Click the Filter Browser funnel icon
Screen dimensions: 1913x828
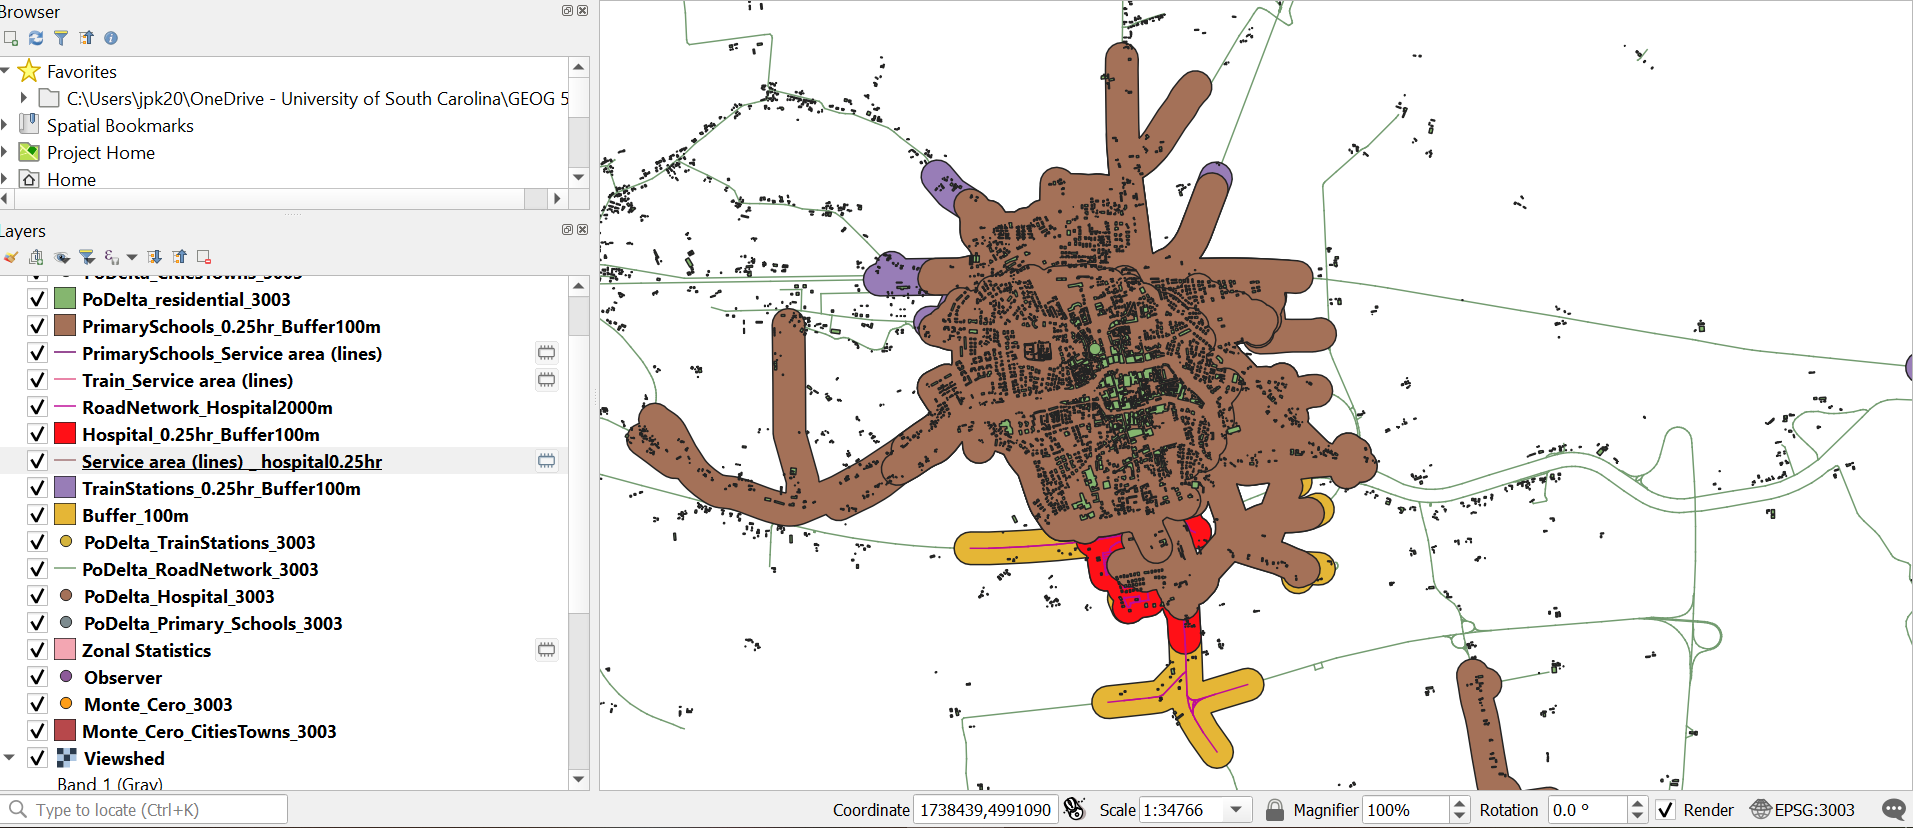[x=61, y=38]
